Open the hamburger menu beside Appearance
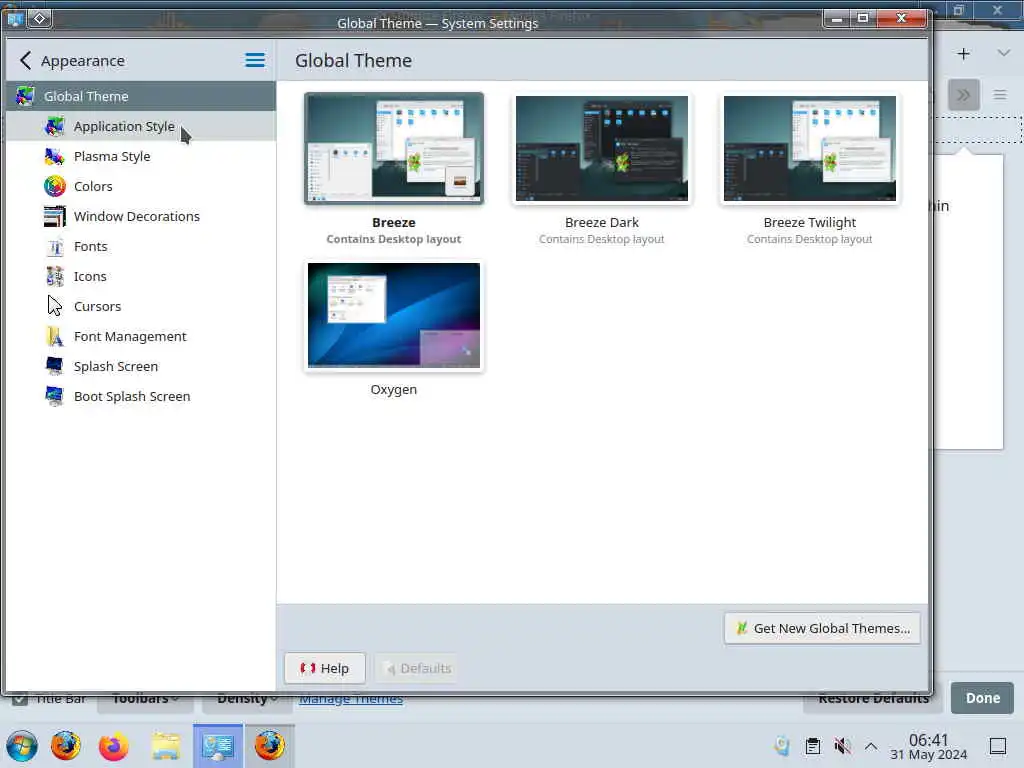The width and height of the screenshot is (1024, 768). coord(255,61)
